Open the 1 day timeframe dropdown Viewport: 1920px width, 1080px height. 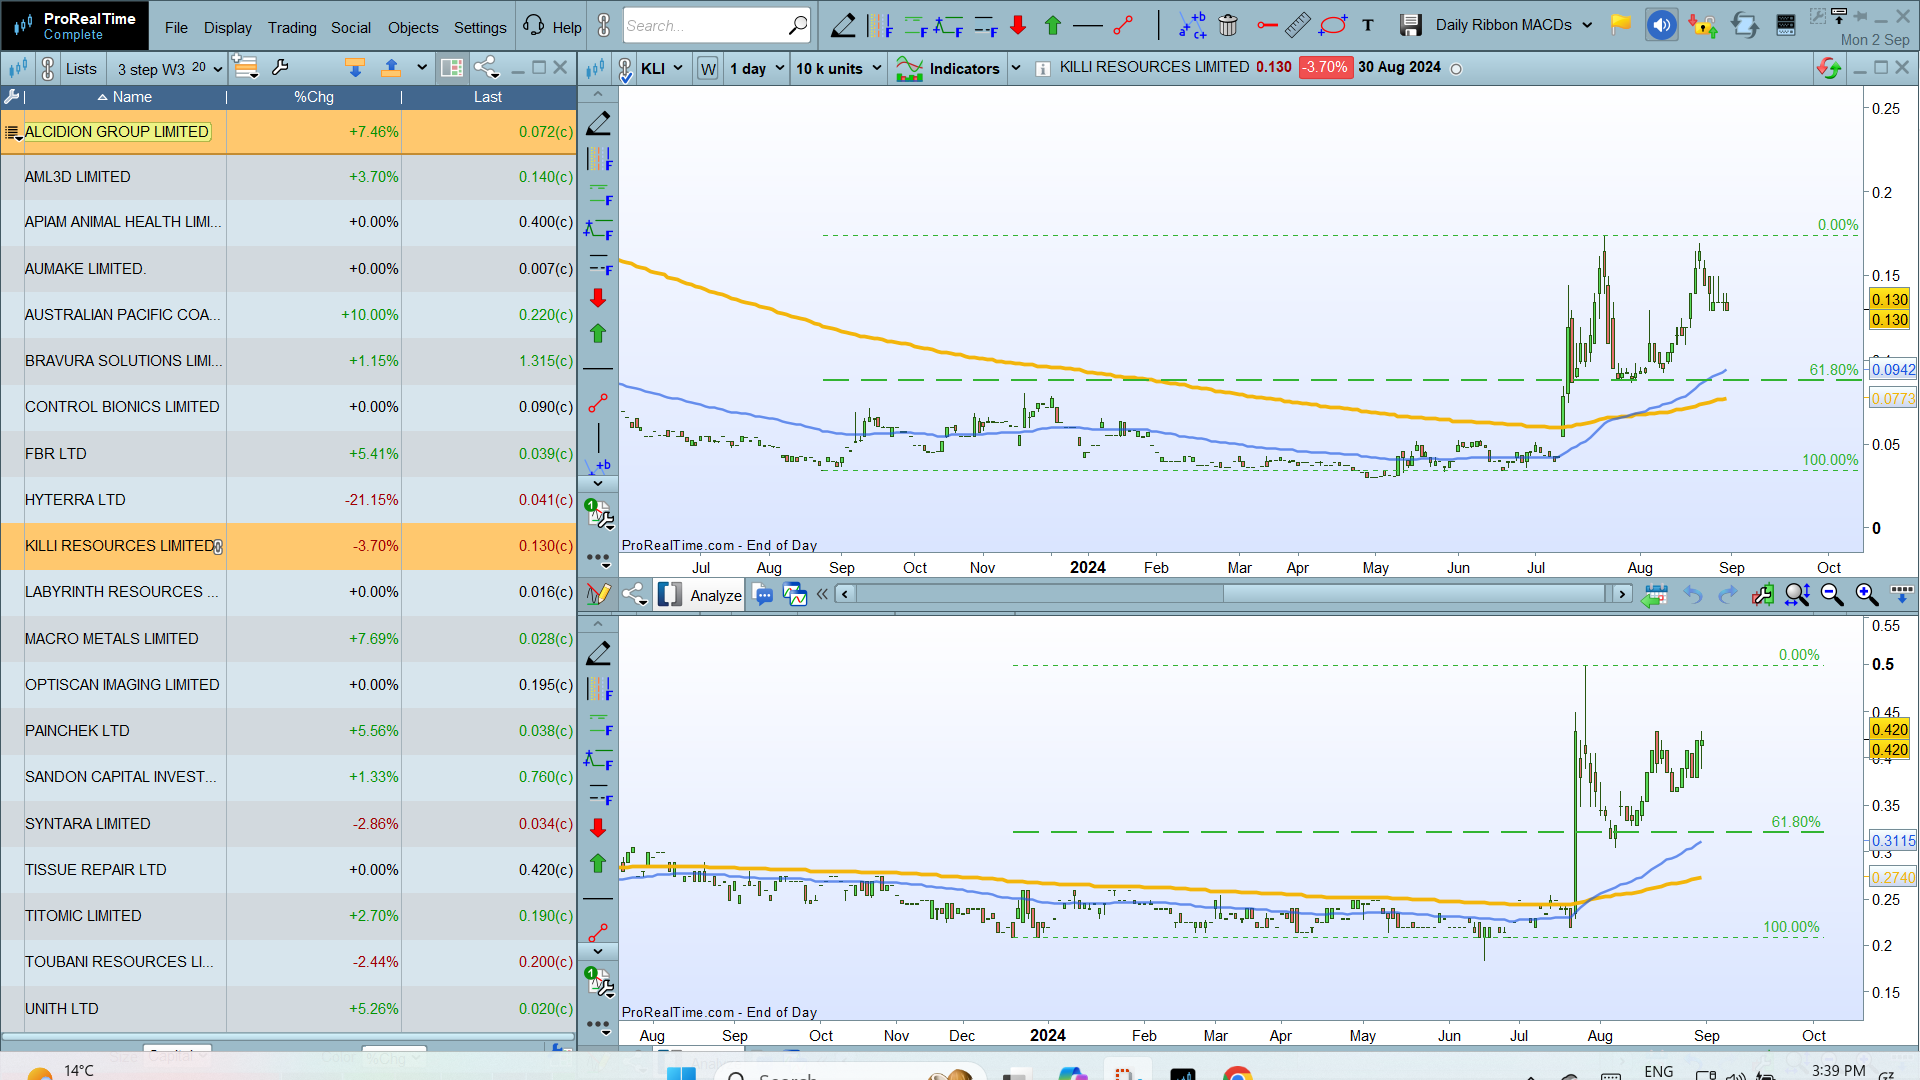click(x=757, y=69)
